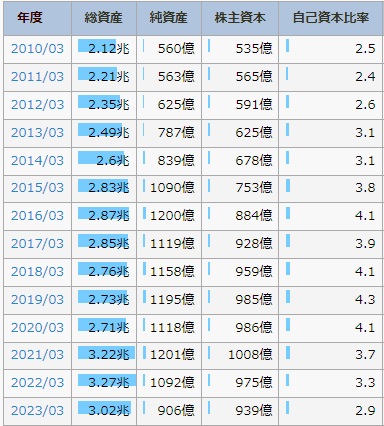Screen dimensions: 384x426
Task: Click the 1201億 net assets cell
Action: 169,354
